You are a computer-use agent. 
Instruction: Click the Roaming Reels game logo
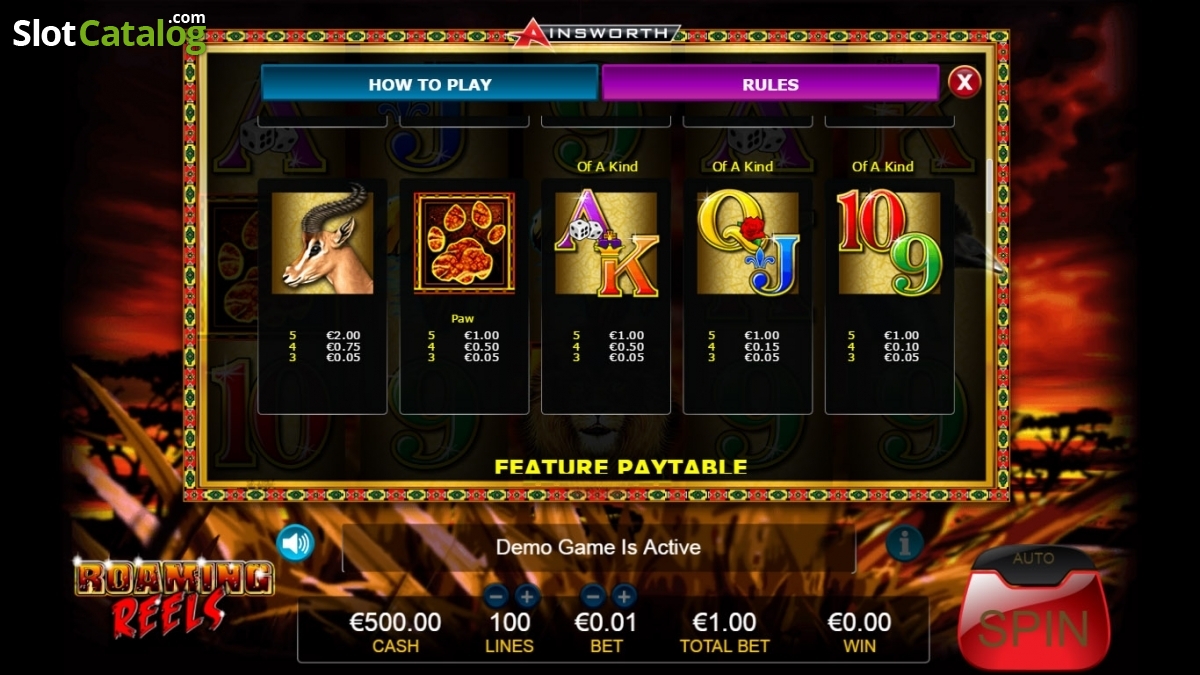tap(172, 597)
